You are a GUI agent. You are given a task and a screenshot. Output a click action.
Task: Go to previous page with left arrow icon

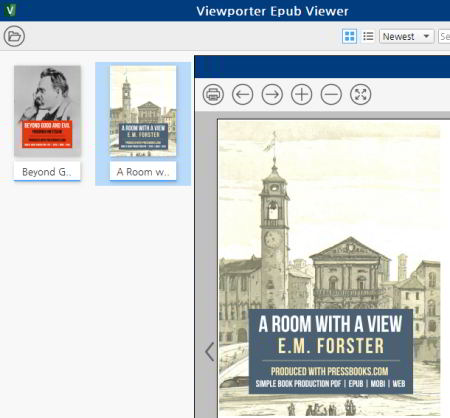click(243, 95)
